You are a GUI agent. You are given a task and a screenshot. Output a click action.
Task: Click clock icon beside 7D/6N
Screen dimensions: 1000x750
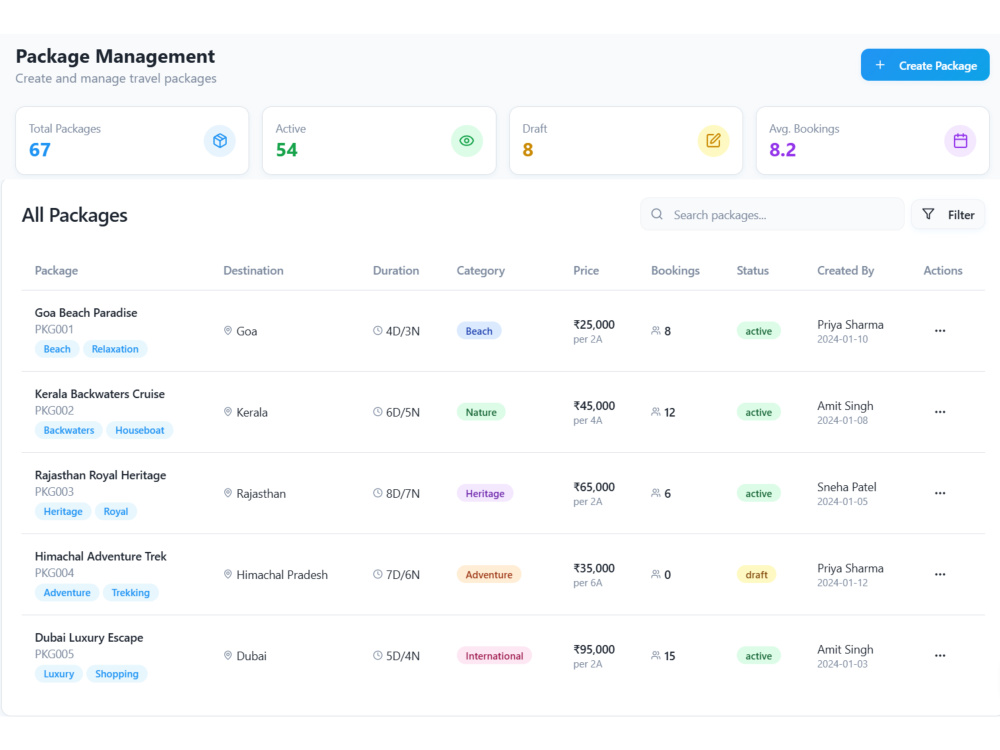378,574
